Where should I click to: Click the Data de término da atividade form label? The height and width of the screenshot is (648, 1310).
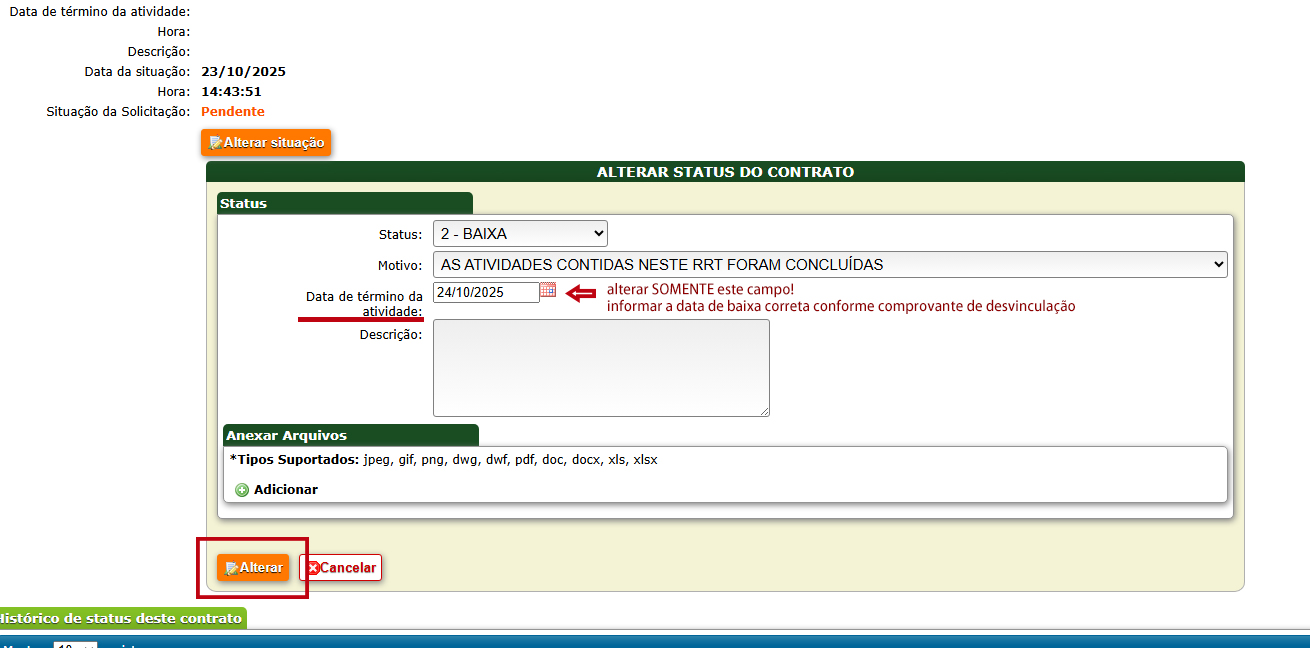[364, 304]
